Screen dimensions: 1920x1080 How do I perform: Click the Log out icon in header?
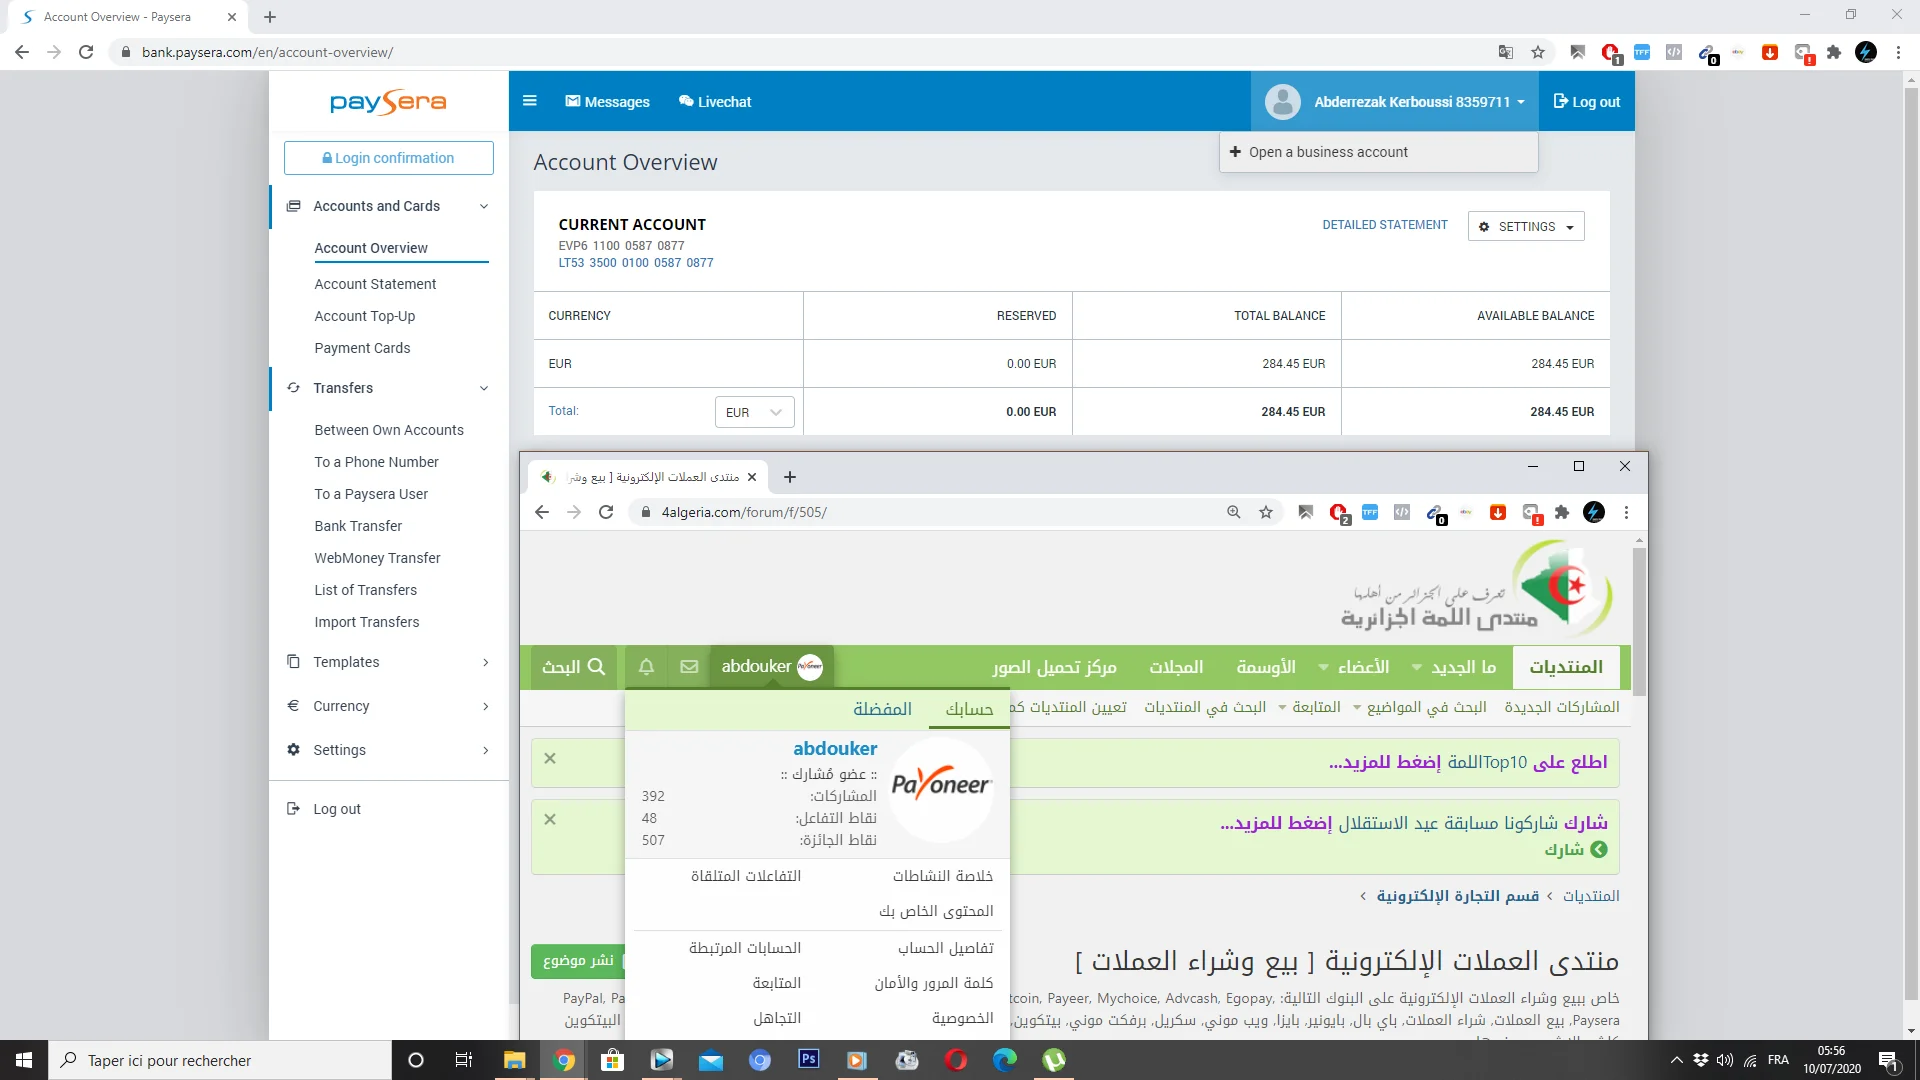(x=1561, y=101)
